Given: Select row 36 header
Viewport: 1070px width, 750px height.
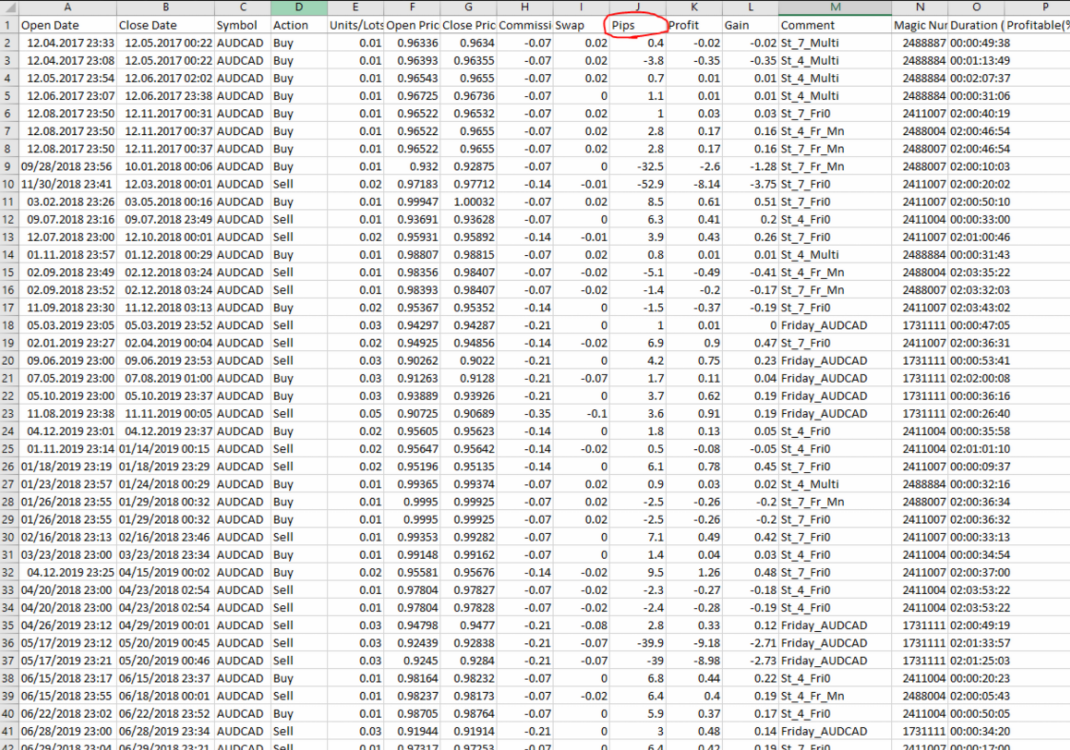Looking at the screenshot, I should [x=9, y=643].
